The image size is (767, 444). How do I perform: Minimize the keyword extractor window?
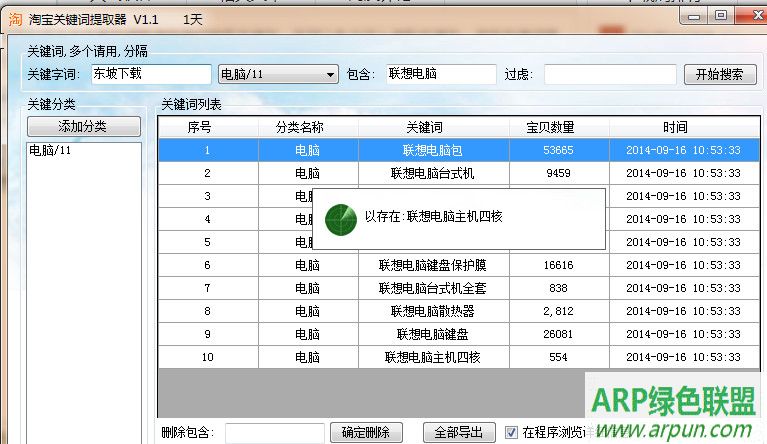(x=694, y=17)
